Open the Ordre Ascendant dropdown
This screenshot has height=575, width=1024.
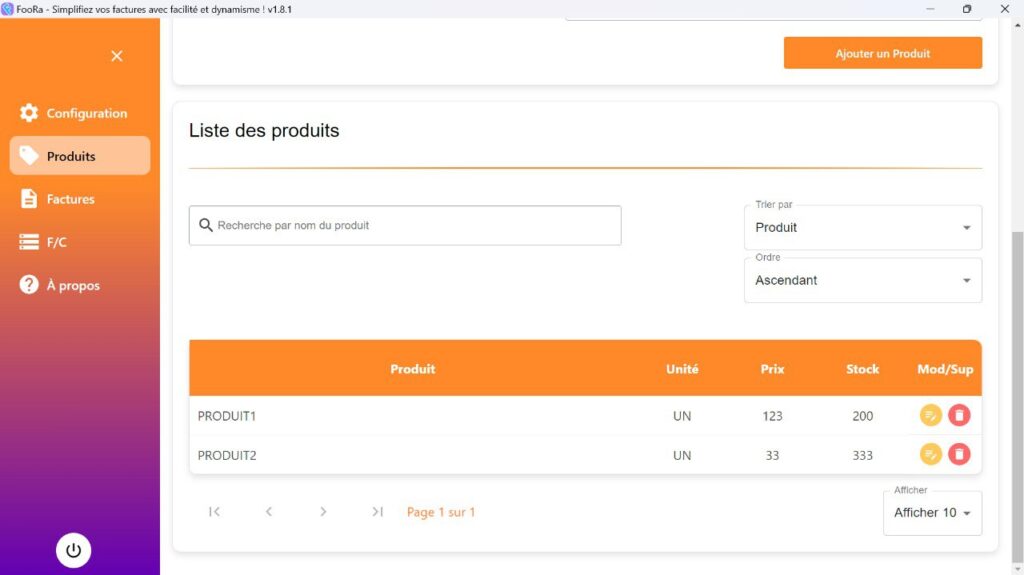[863, 280]
